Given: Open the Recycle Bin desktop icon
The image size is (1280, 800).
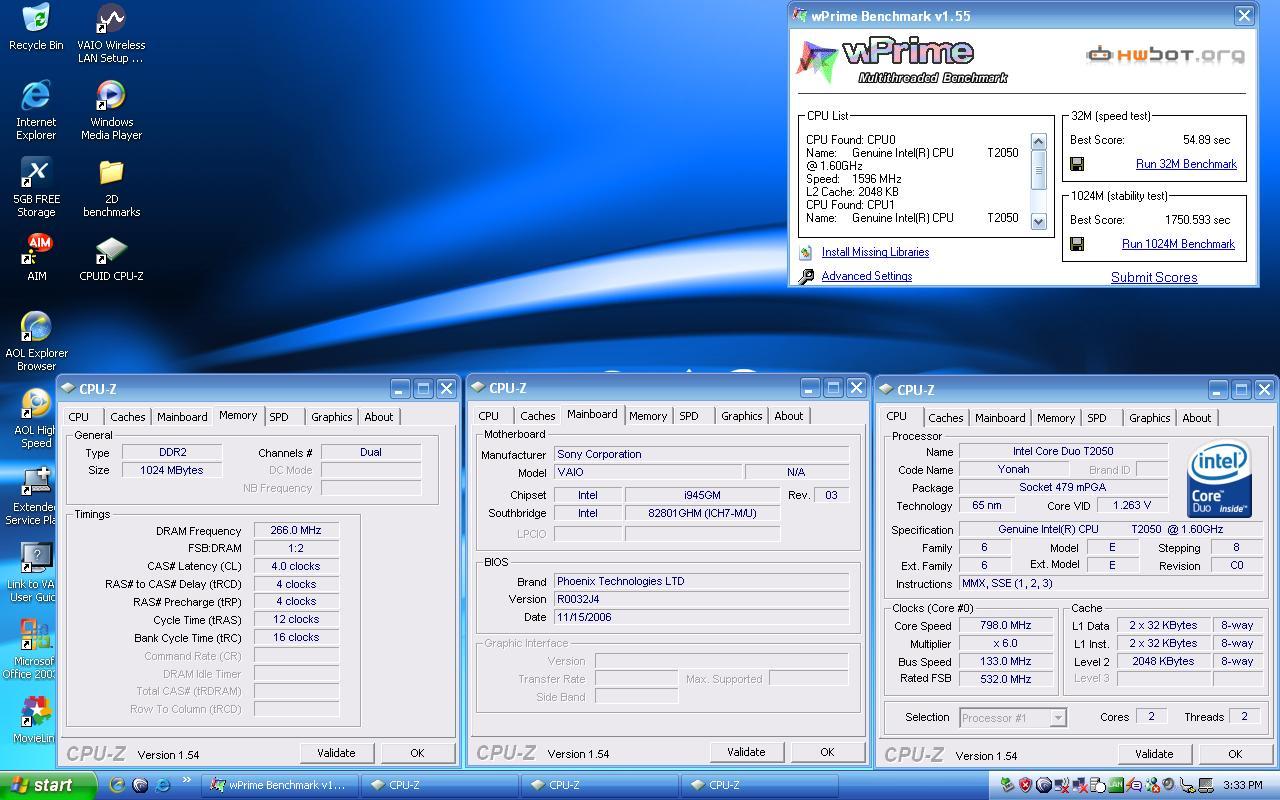Looking at the screenshot, I should click(x=36, y=28).
